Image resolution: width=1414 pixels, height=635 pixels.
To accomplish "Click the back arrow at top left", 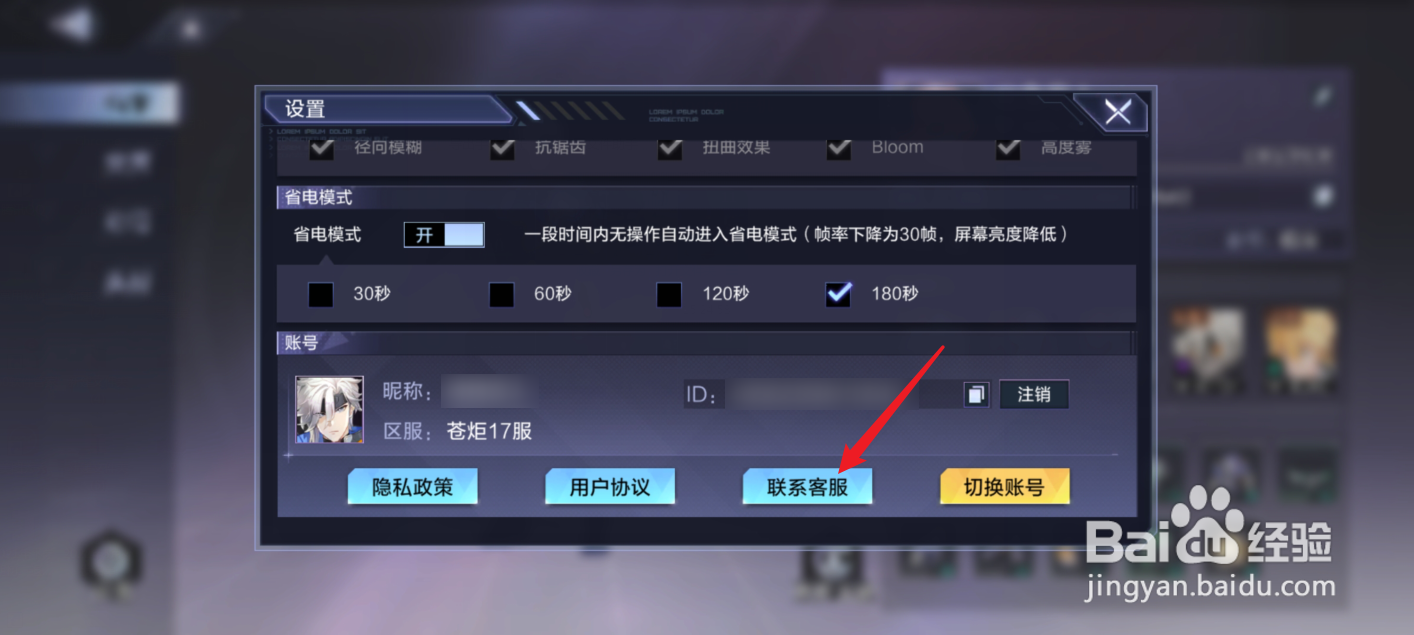I will [73, 24].
